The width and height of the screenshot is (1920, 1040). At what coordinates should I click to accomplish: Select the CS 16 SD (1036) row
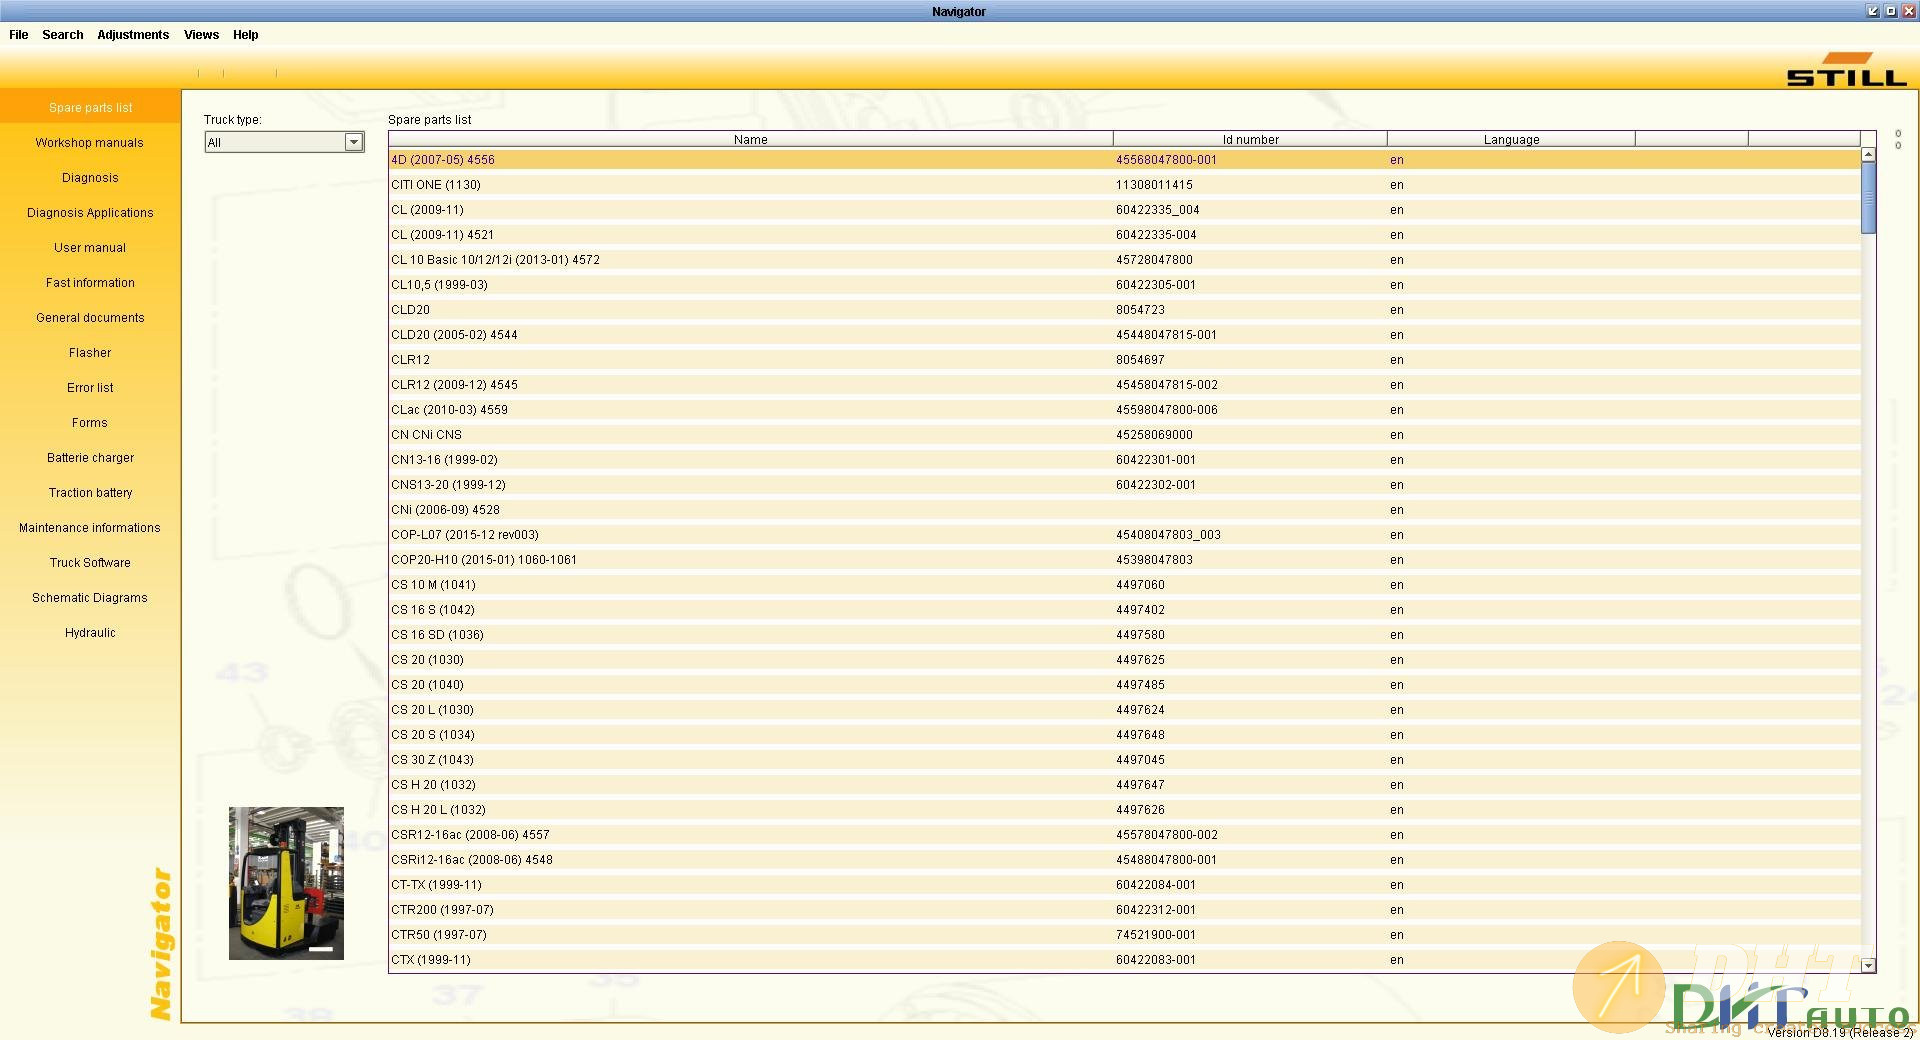pos(1124,635)
